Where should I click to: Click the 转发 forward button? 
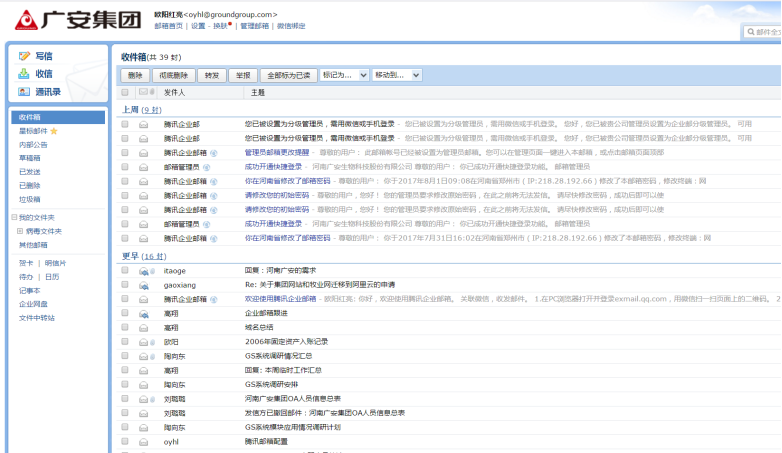(x=212, y=75)
